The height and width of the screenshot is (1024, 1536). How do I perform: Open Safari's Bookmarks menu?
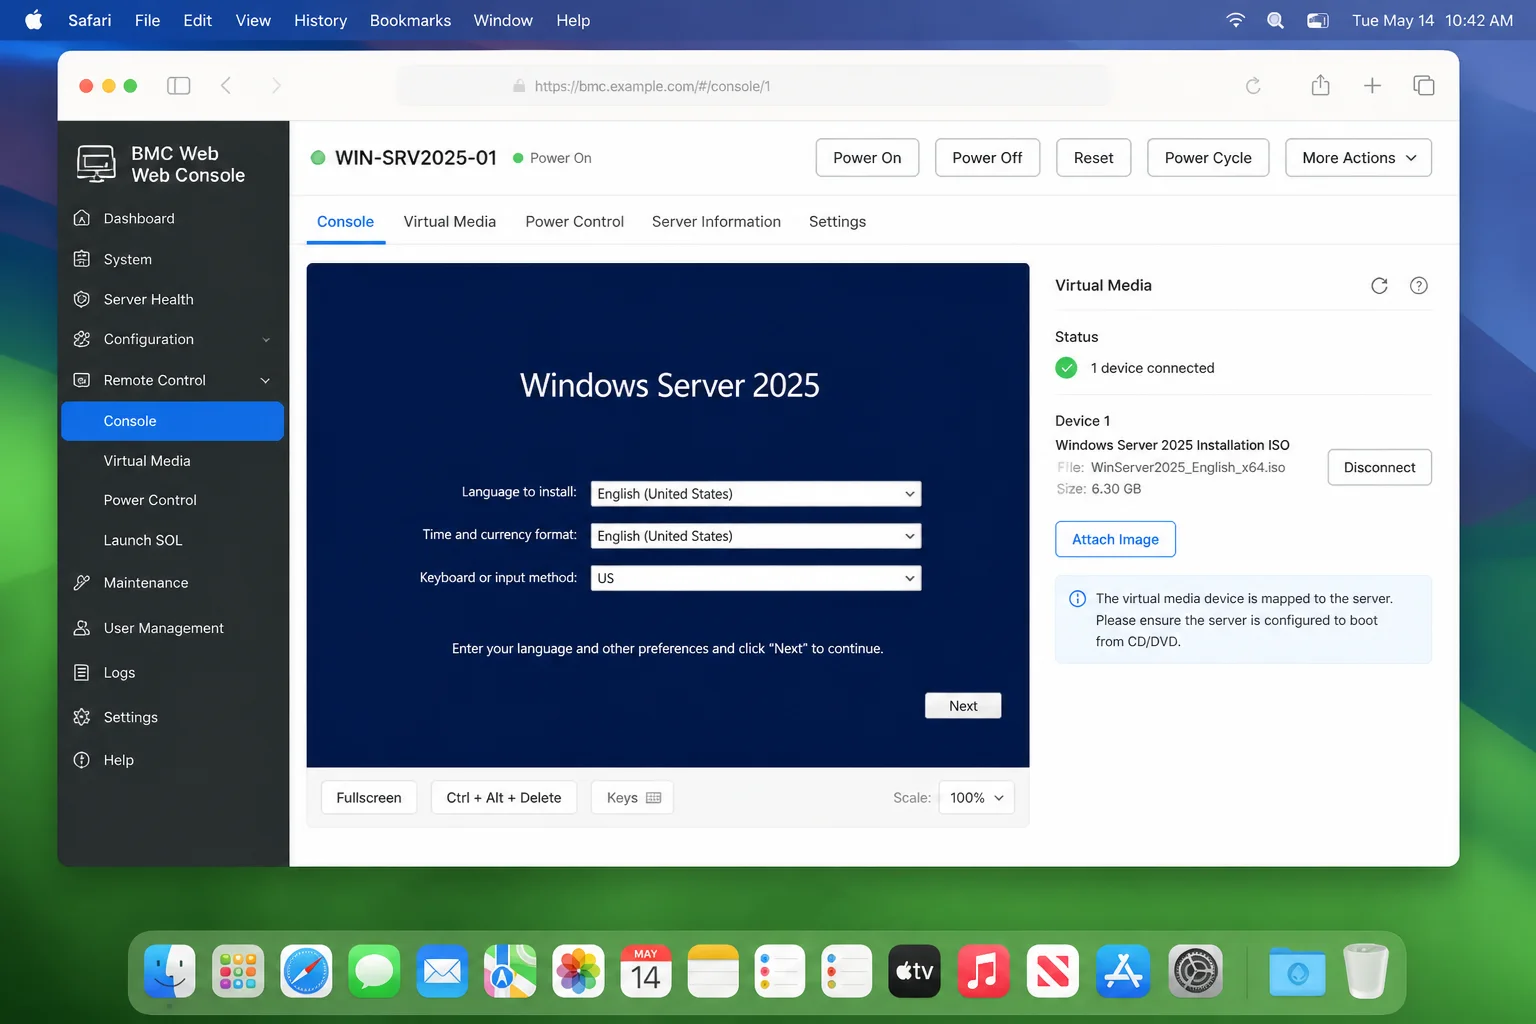(410, 20)
